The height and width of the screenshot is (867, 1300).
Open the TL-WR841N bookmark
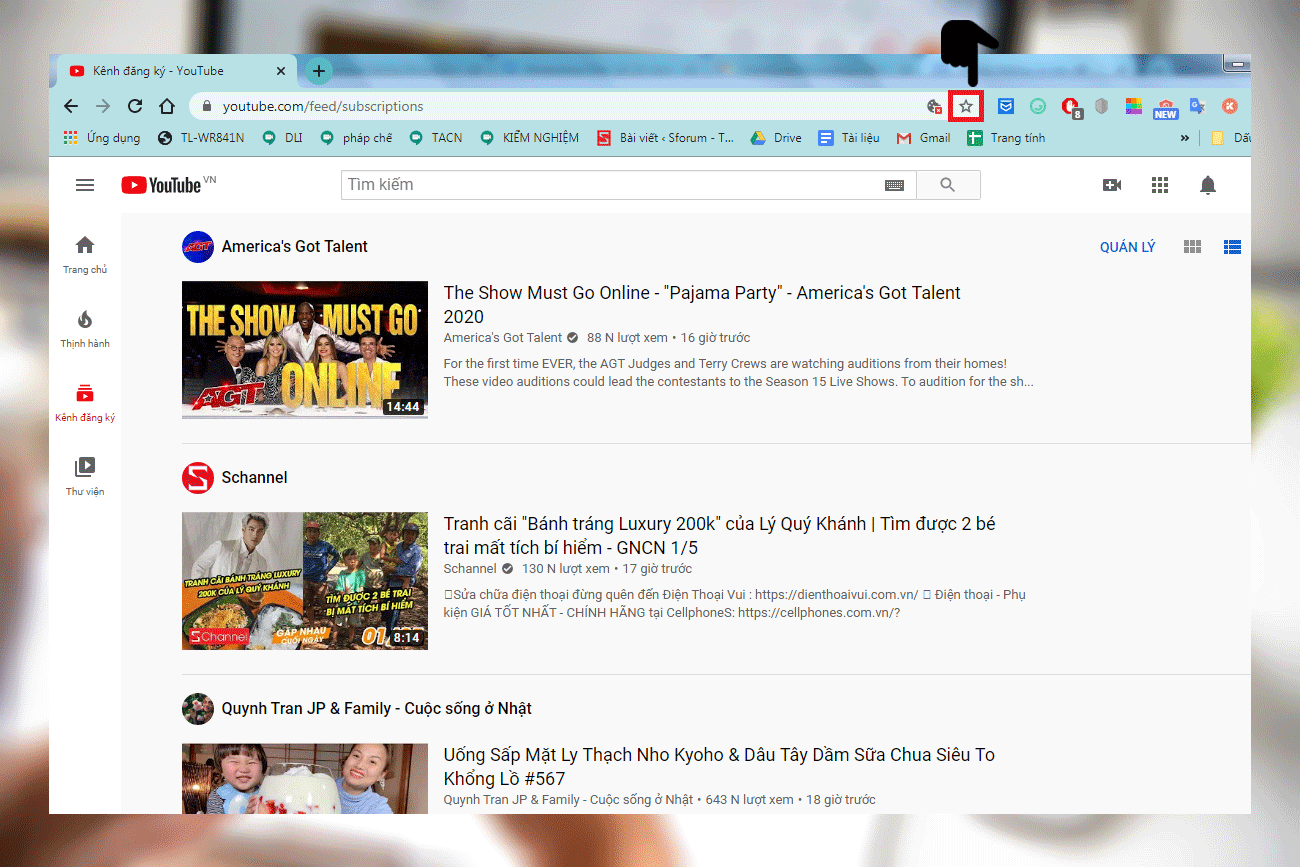199,138
